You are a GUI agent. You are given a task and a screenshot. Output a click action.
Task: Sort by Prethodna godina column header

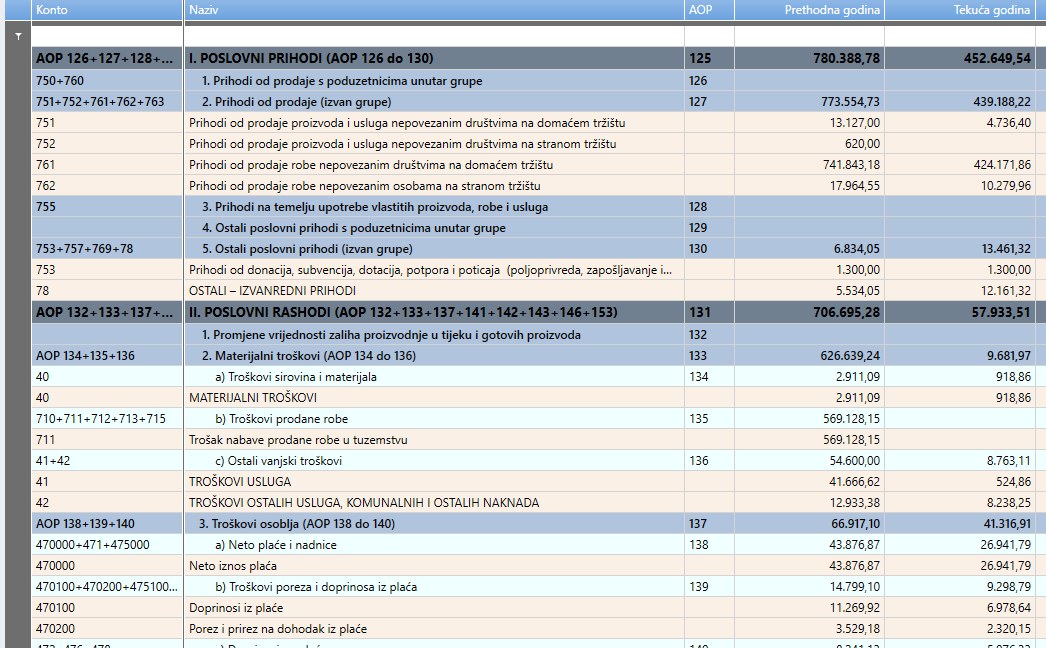click(809, 10)
